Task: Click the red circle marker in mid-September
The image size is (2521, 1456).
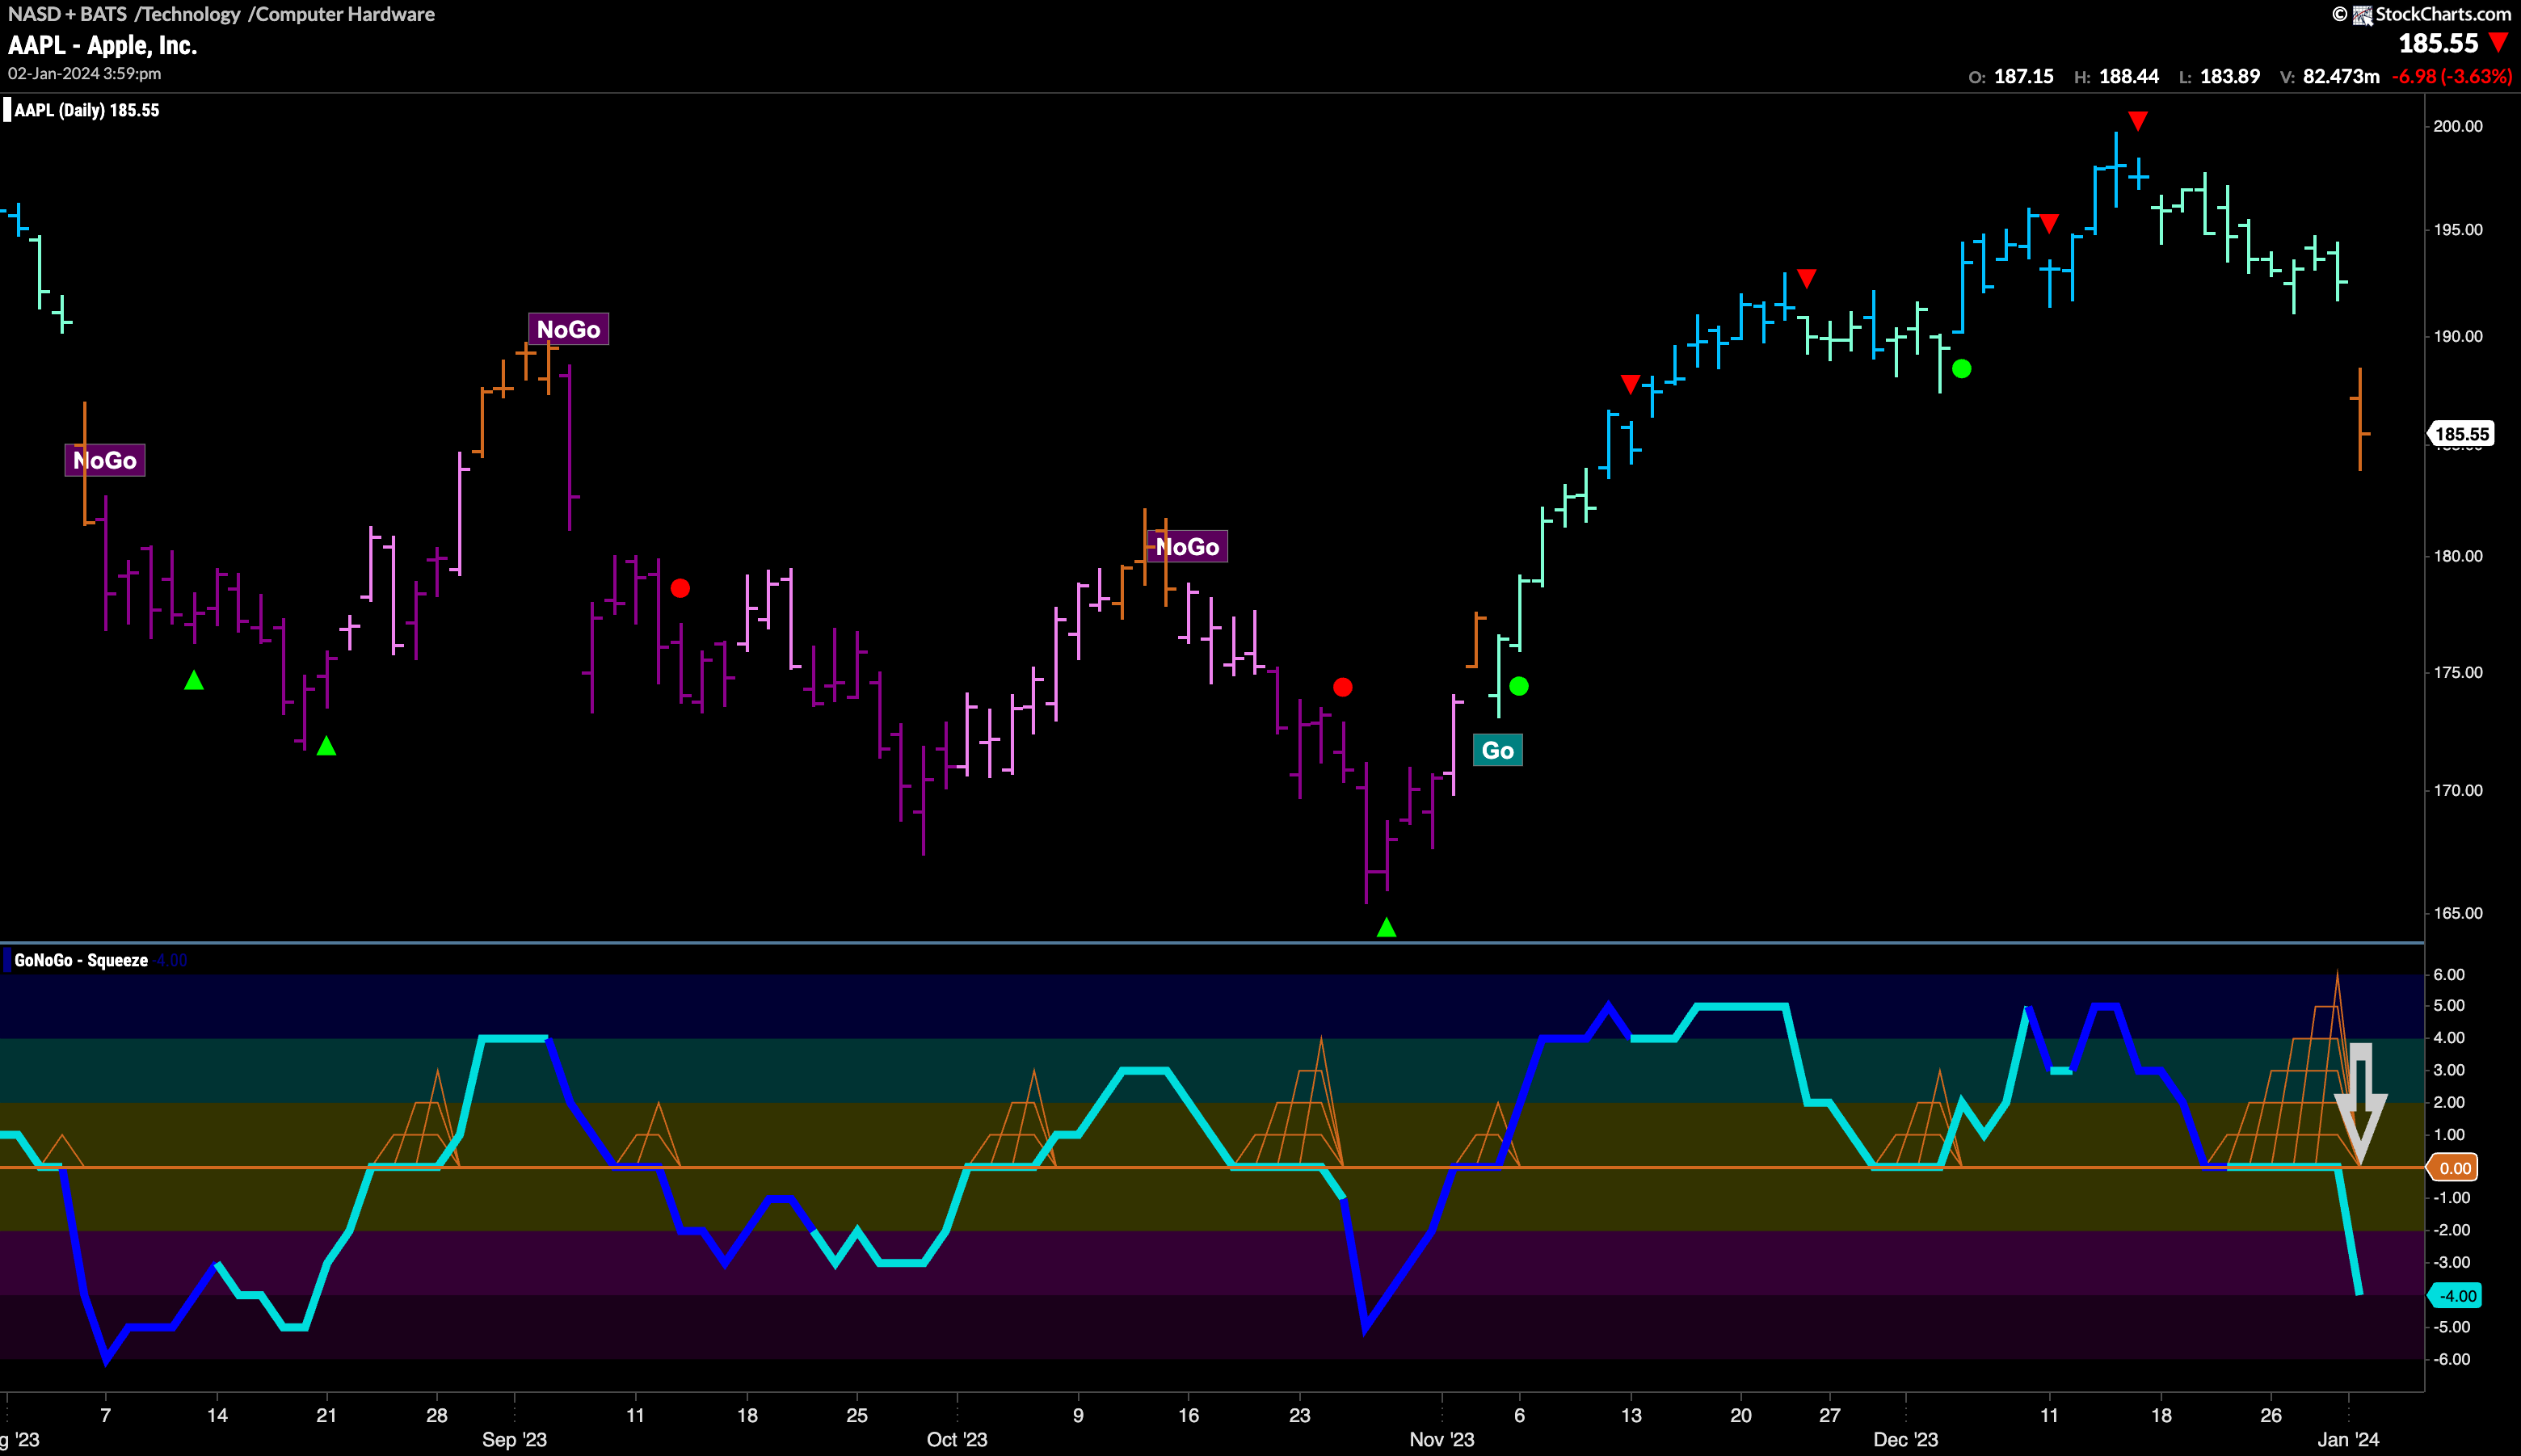Action: 680,588
